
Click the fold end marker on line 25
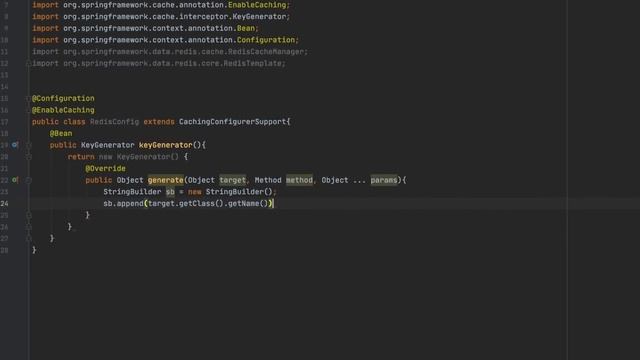(x=29, y=215)
